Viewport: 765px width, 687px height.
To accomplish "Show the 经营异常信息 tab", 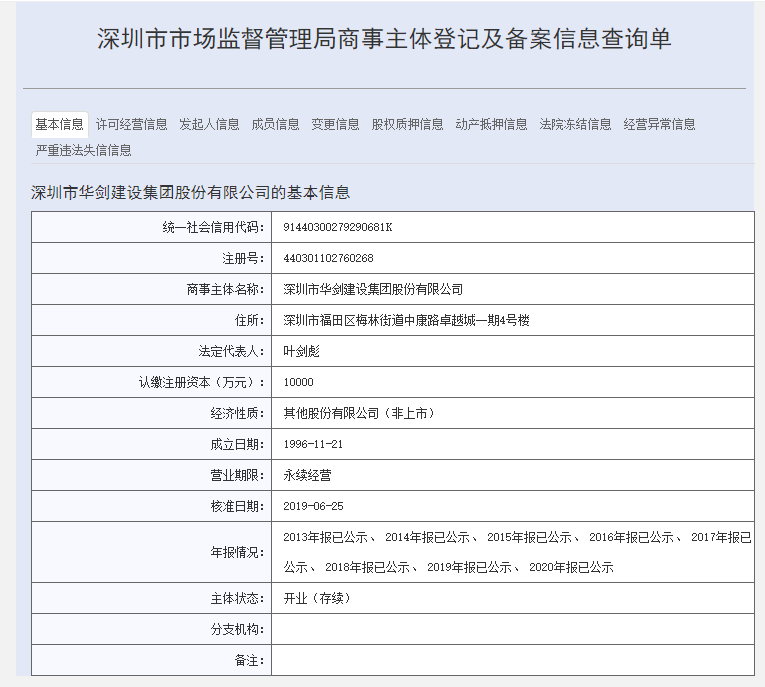I will [x=659, y=124].
